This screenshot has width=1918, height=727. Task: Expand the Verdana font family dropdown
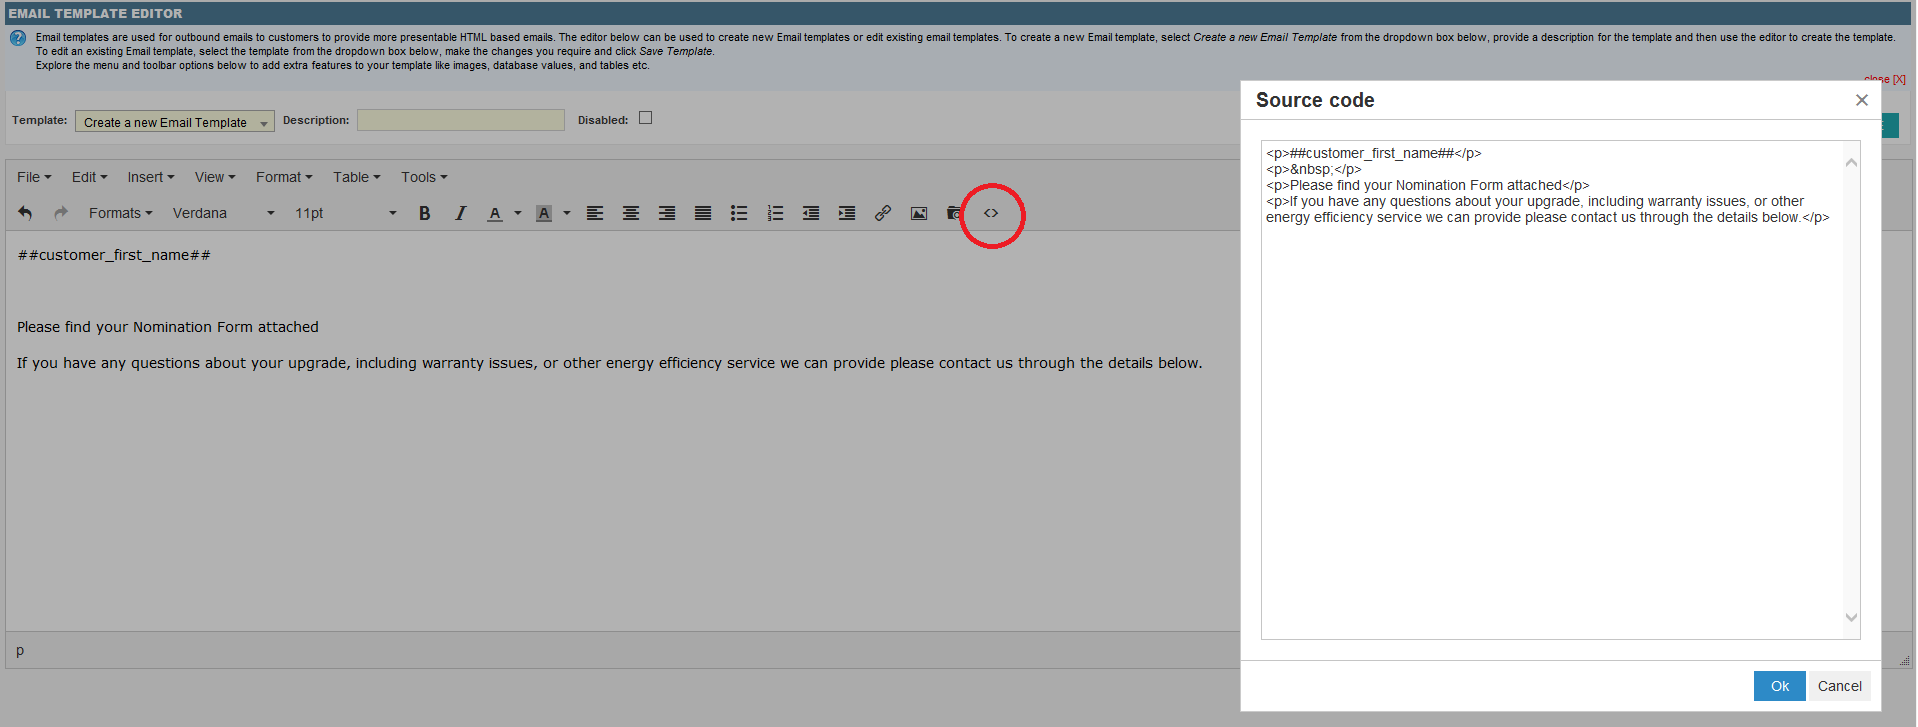click(223, 213)
